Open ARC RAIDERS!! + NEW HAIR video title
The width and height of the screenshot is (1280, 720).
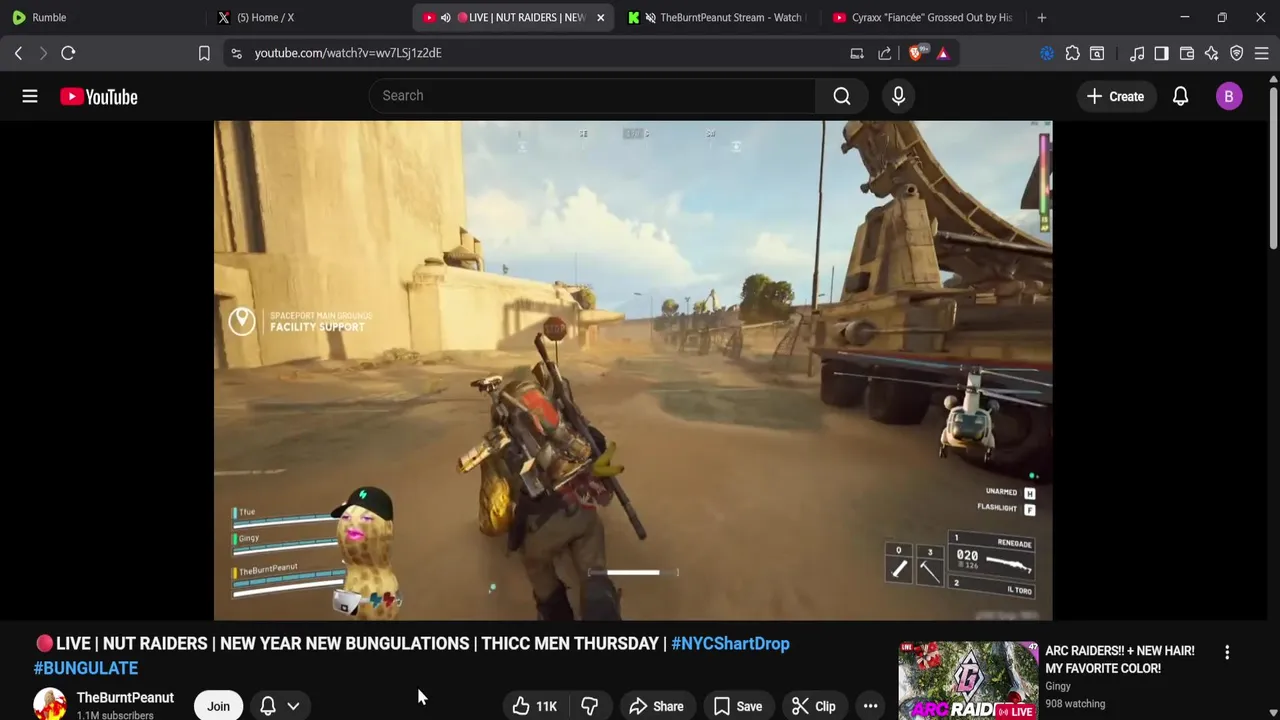point(1120,659)
